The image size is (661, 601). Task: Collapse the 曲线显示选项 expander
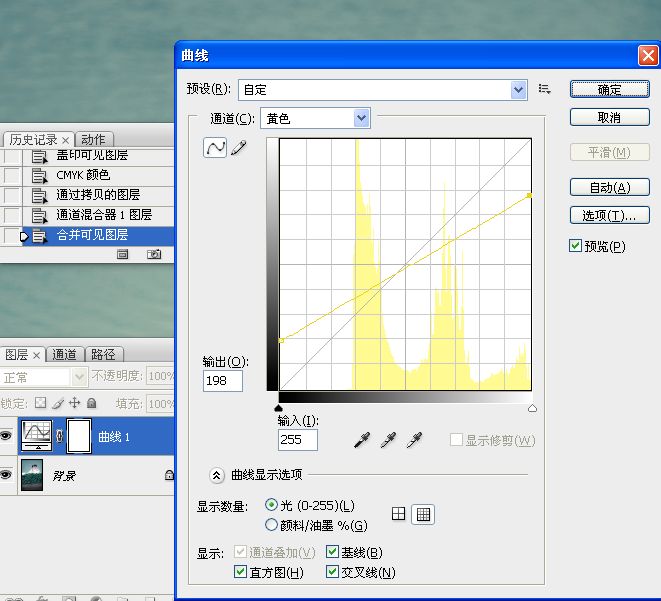(216, 475)
